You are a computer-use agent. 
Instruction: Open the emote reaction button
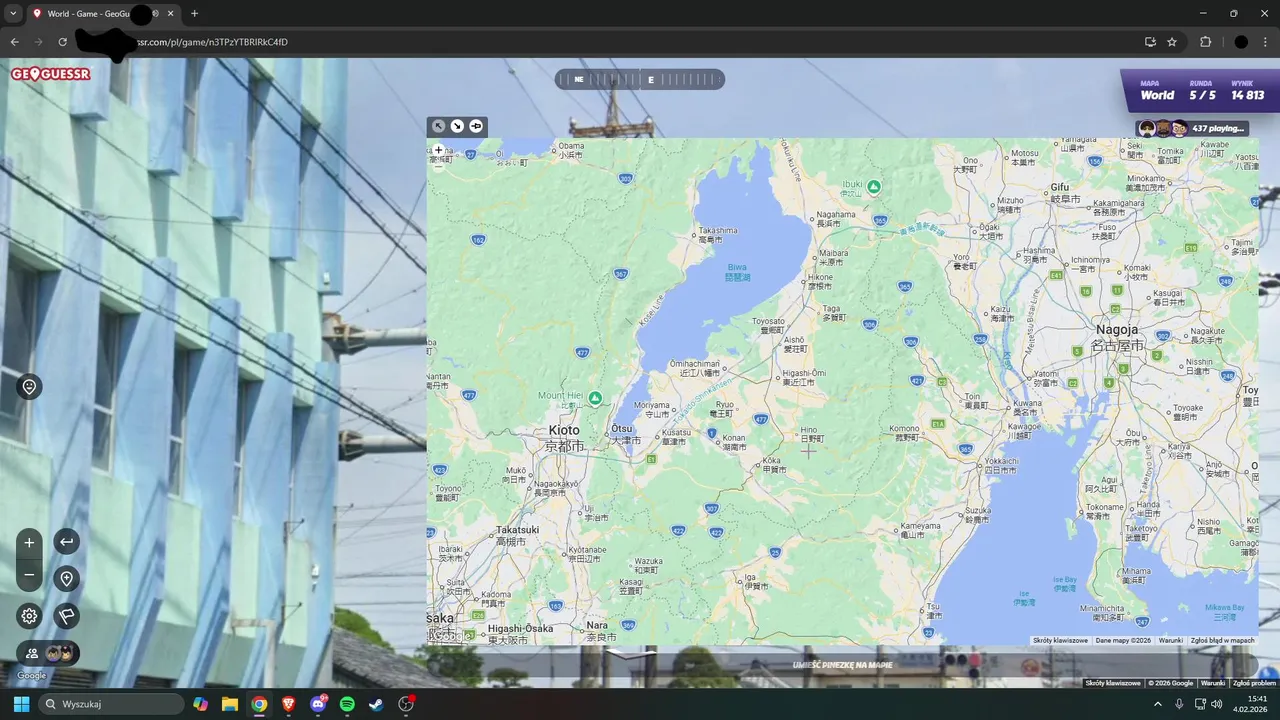click(29, 387)
